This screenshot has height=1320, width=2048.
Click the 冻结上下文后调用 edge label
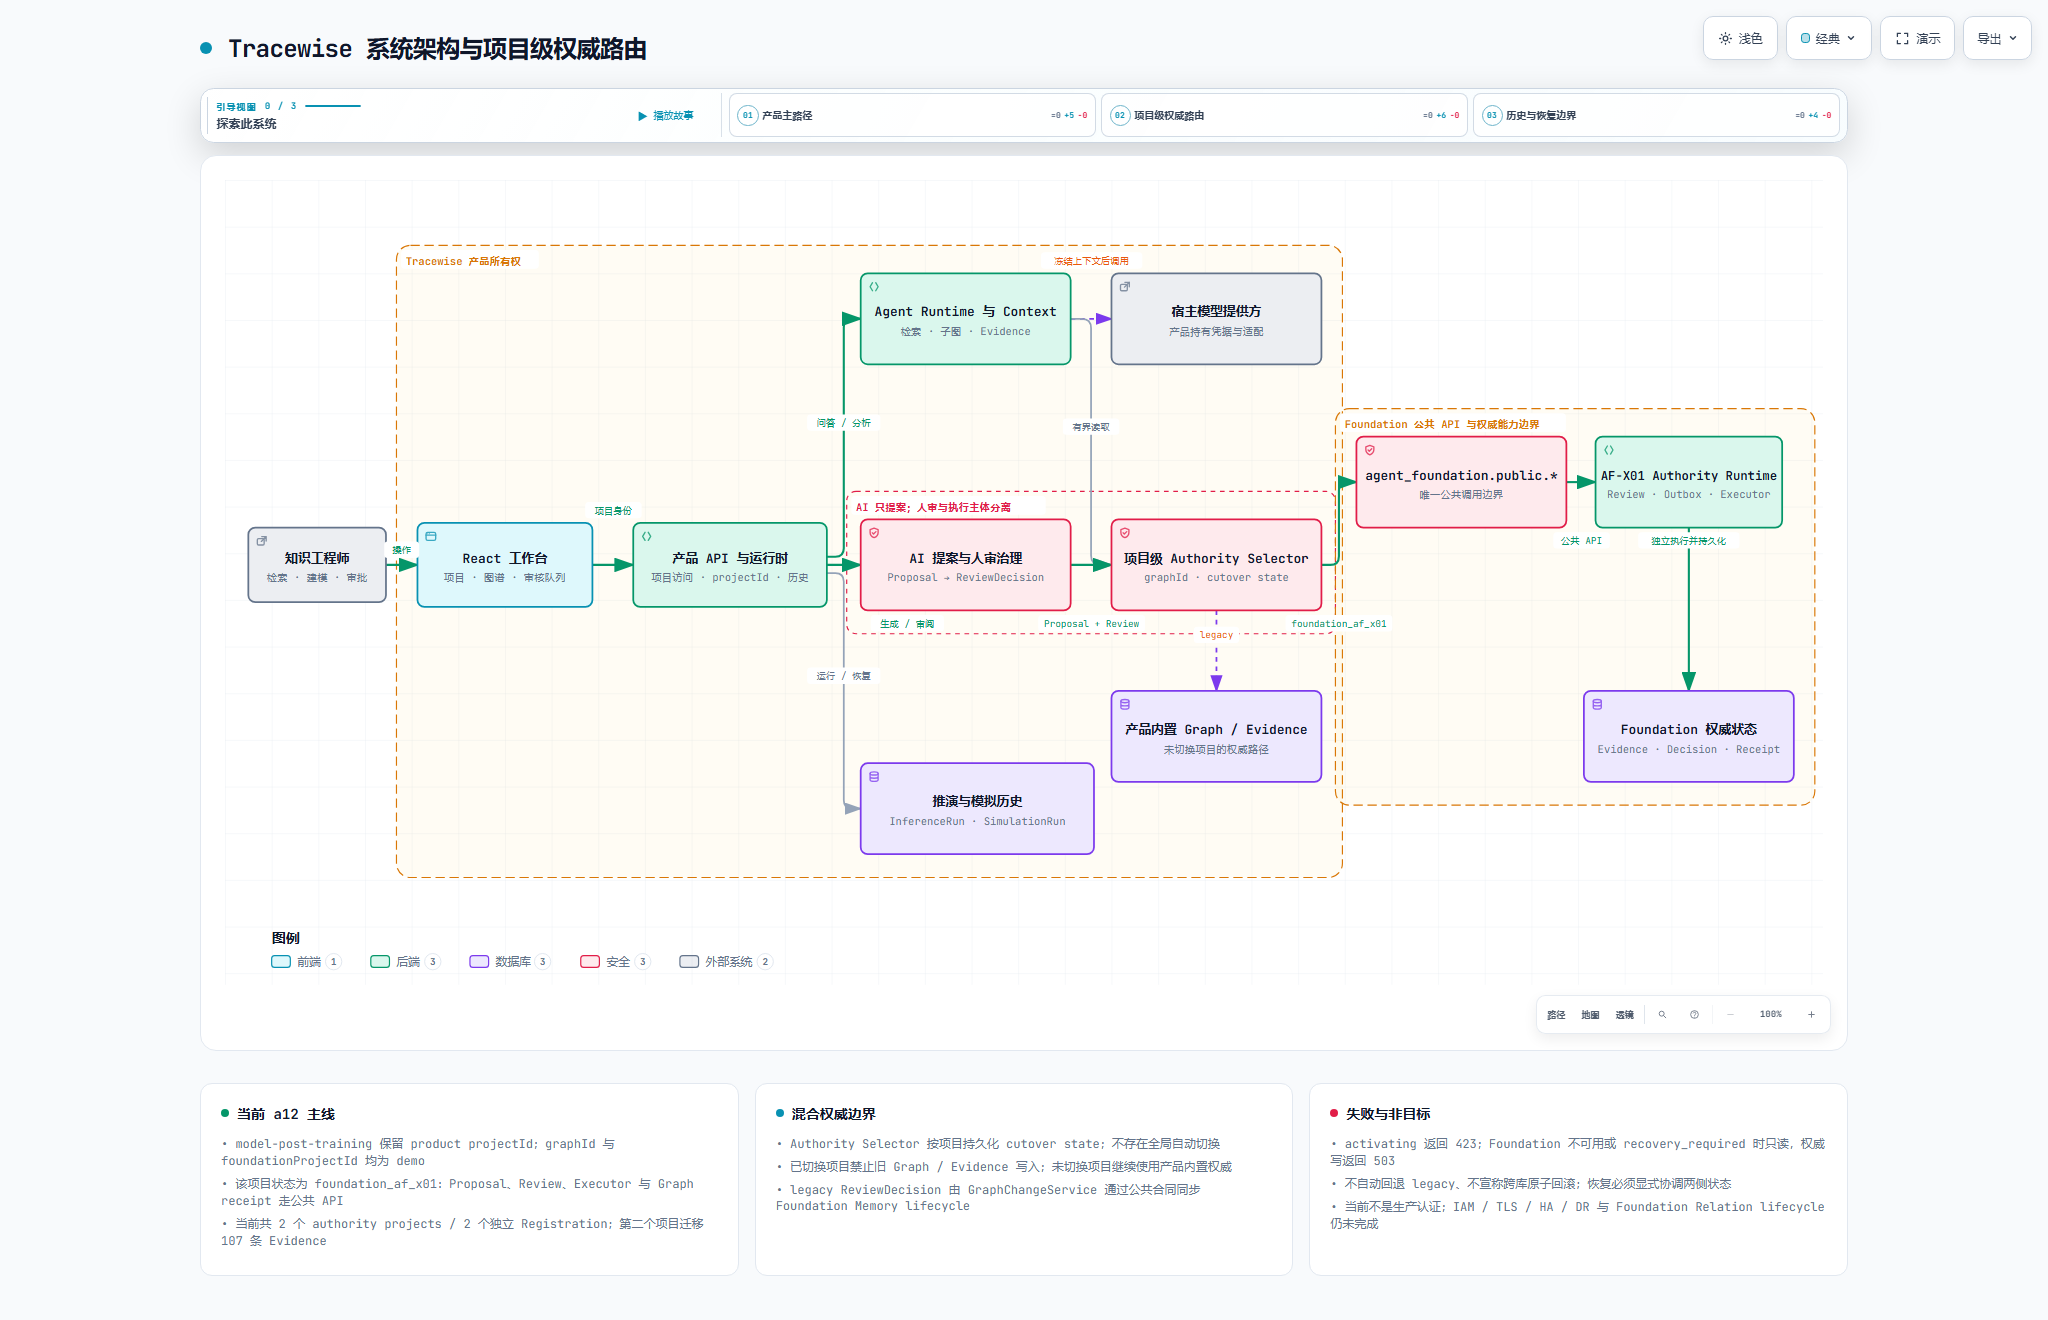pos(1091,261)
